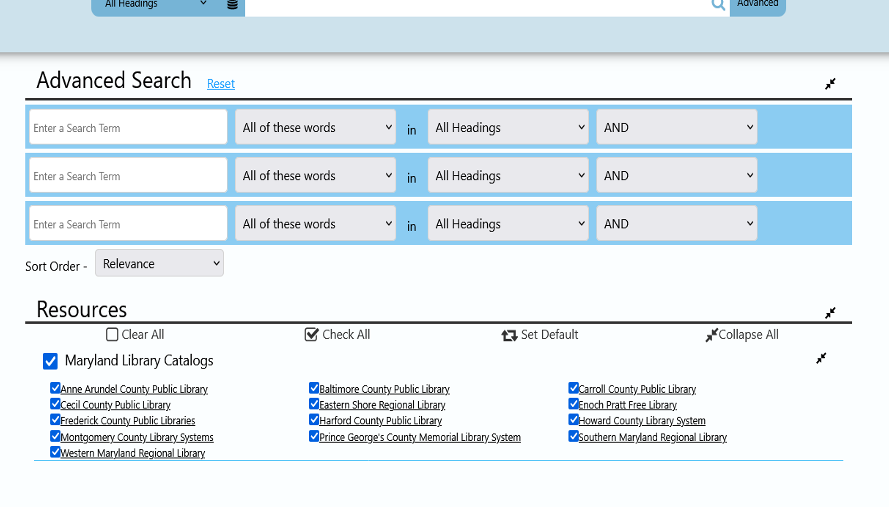Open Howard County Library System link
Screen dimensions: 890x508
(x=642, y=421)
